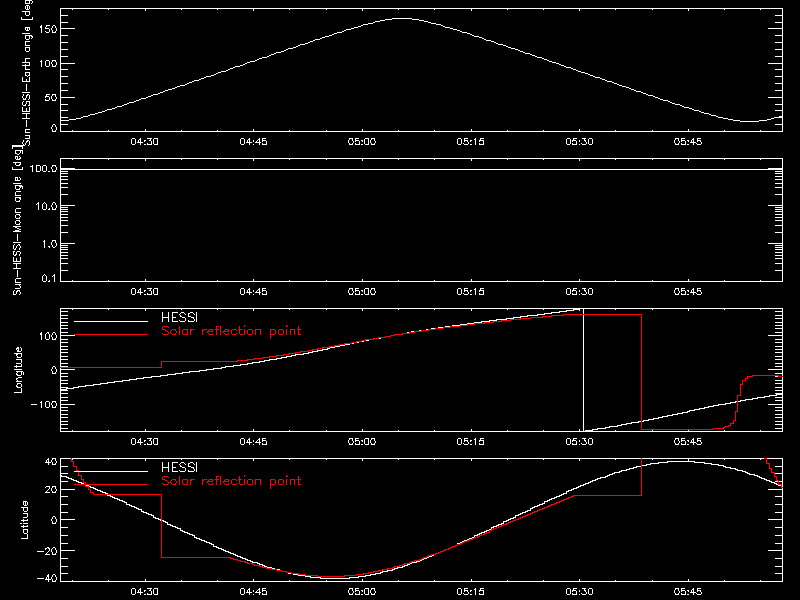Click the 1.0 tick on Moon angle axis
This screenshot has width=800, height=600.
49,244
